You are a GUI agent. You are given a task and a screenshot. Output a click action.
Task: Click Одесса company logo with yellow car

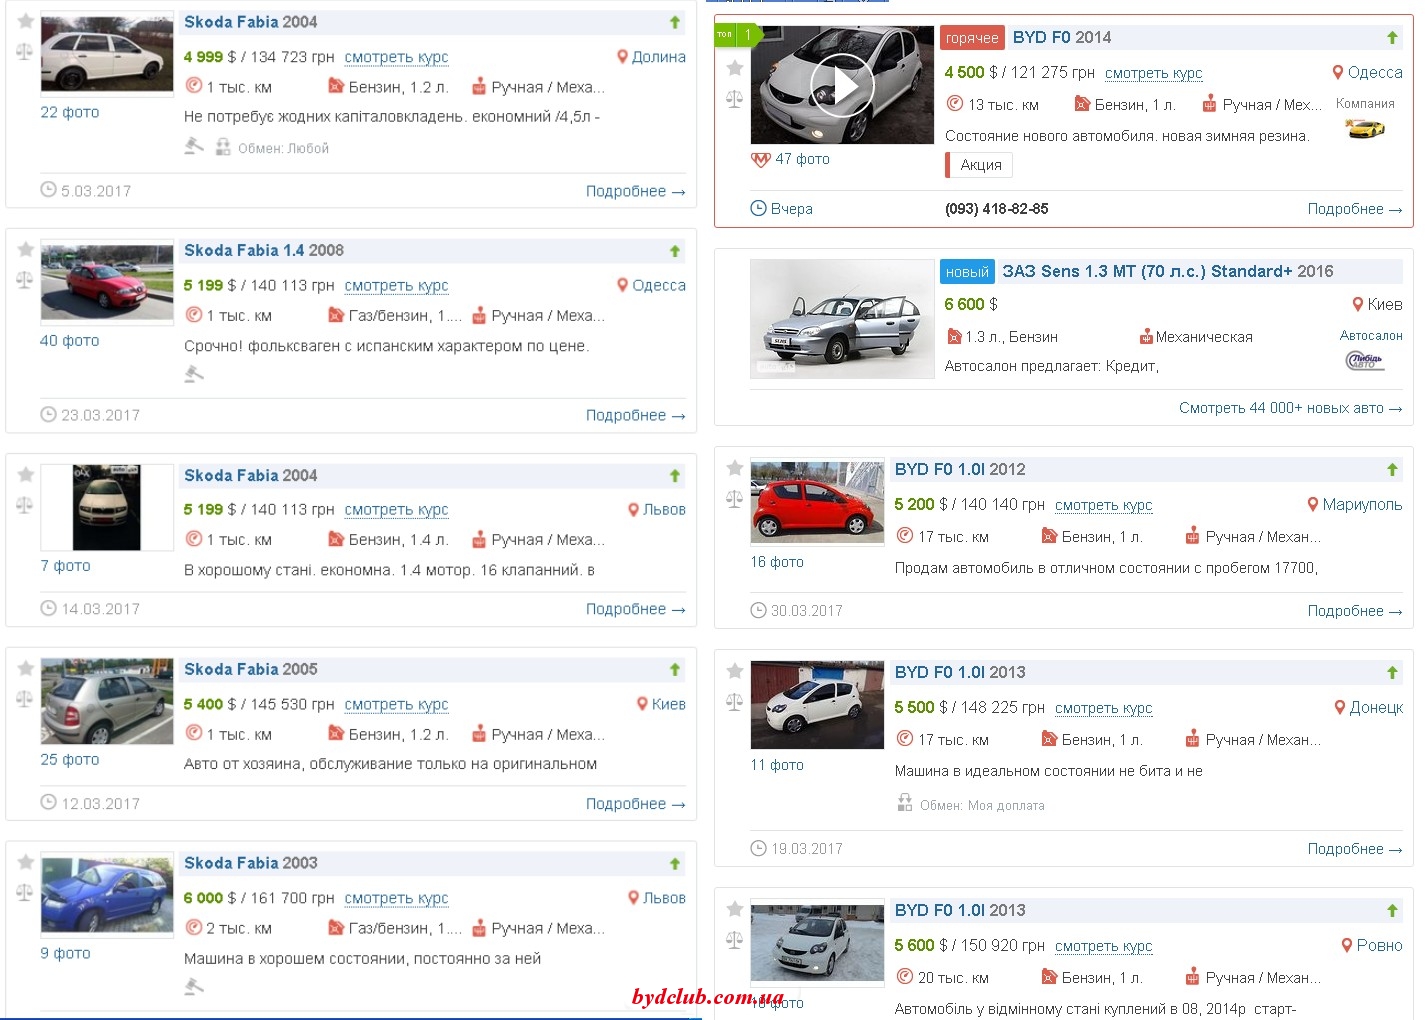tap(1365, 128)
